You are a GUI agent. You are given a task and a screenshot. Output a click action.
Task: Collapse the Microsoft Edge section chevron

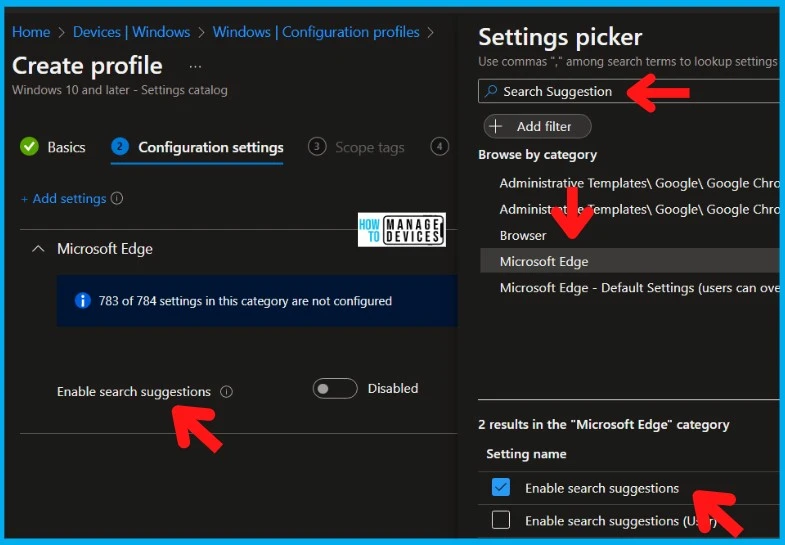[38, 249]
